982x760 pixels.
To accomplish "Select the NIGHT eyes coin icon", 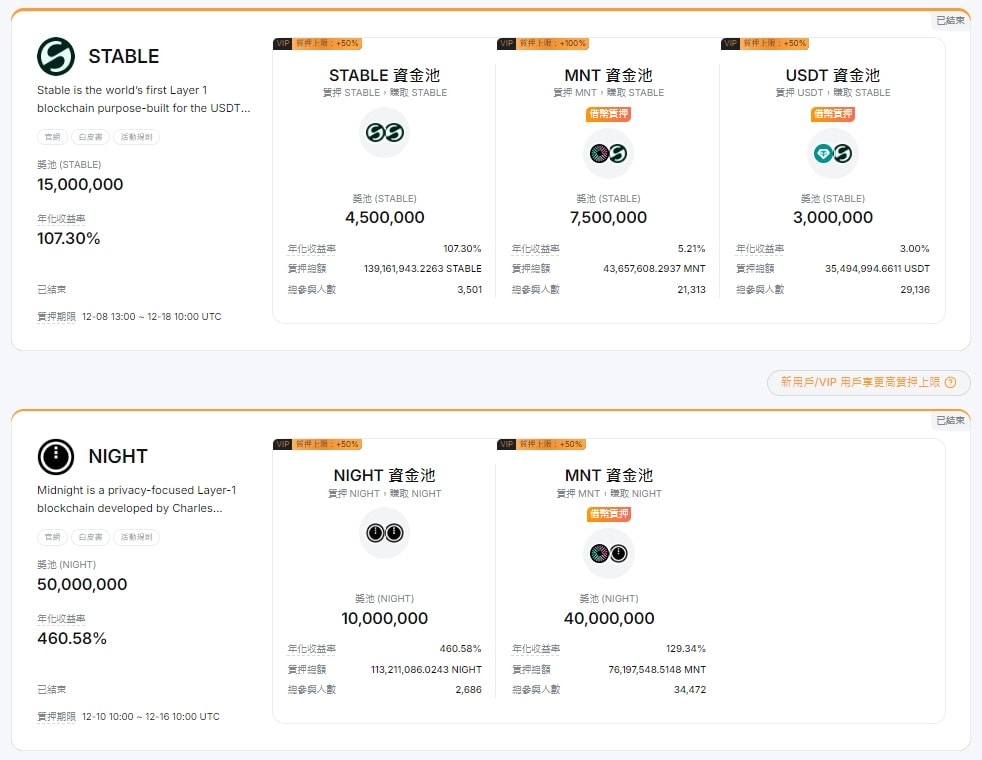I will tap(384, 533).
